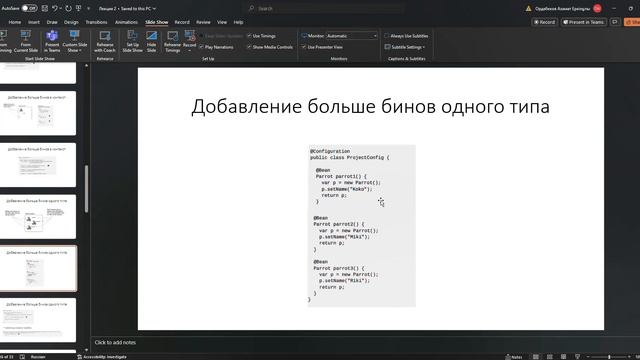The height and width of the screenshot is (360, 640).
Task: Select the Slide Show tab
Action: (157, 22)
